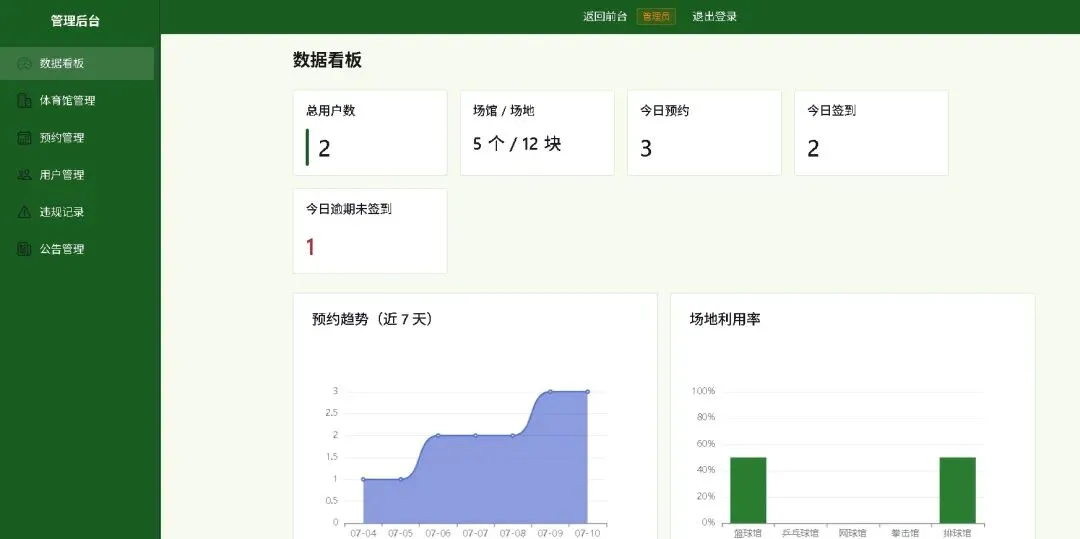Open 数据看板 menu item
This screenshot has height=539, width=1080.
pyautogui.click(x=77, y=63)
